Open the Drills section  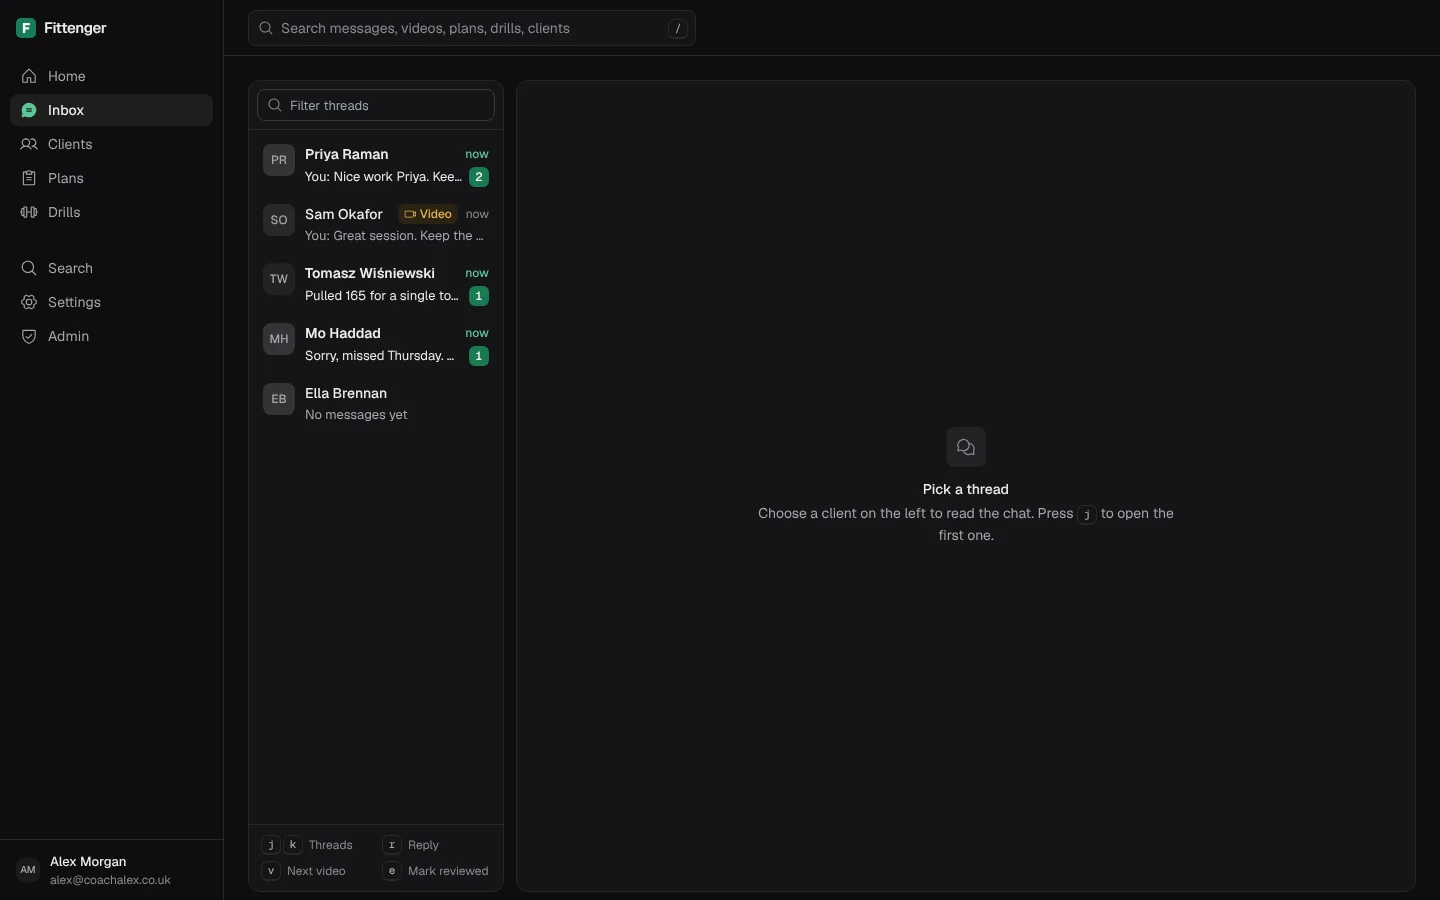click(x=111, y=212)
